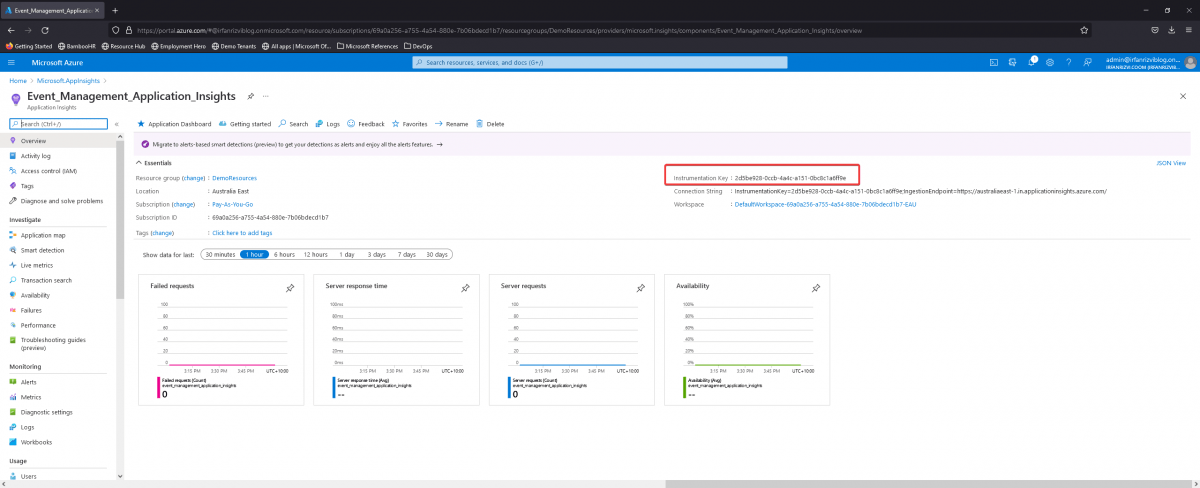Select the 7 days time range
This screenshot has width=1200, height=488.
click(407, 254)
